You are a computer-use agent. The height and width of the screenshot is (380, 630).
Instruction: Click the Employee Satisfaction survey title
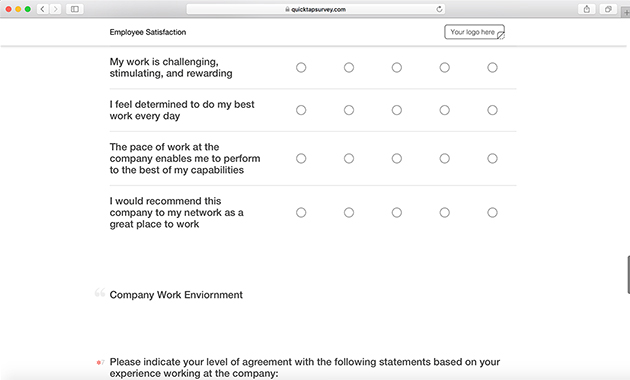[x=148, y=32]
